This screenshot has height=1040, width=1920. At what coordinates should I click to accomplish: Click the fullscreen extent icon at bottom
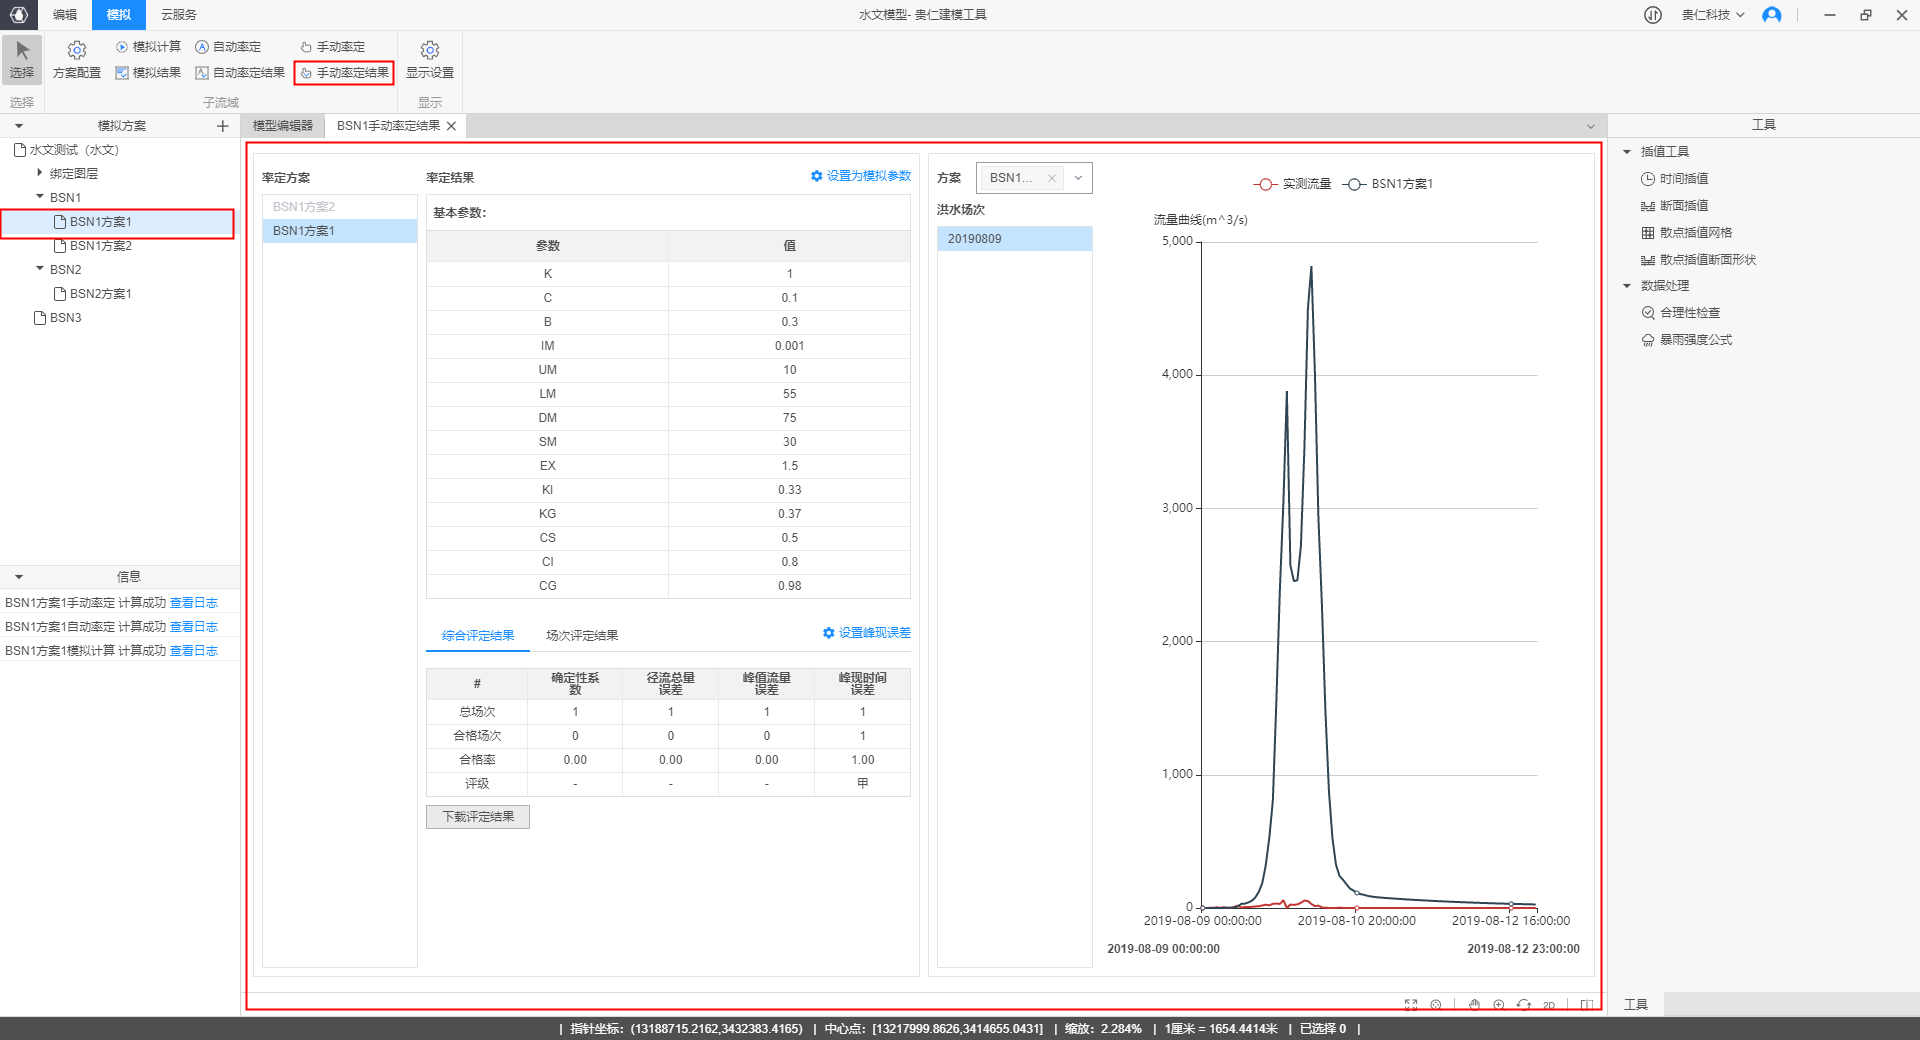1411,1005
